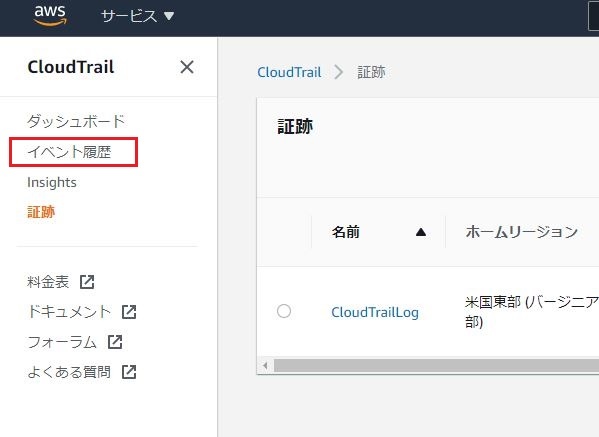The height and width of the screenshot is (437, 599).
Task: Click external link icon next to 料金表
Action: tap(87, 282)
